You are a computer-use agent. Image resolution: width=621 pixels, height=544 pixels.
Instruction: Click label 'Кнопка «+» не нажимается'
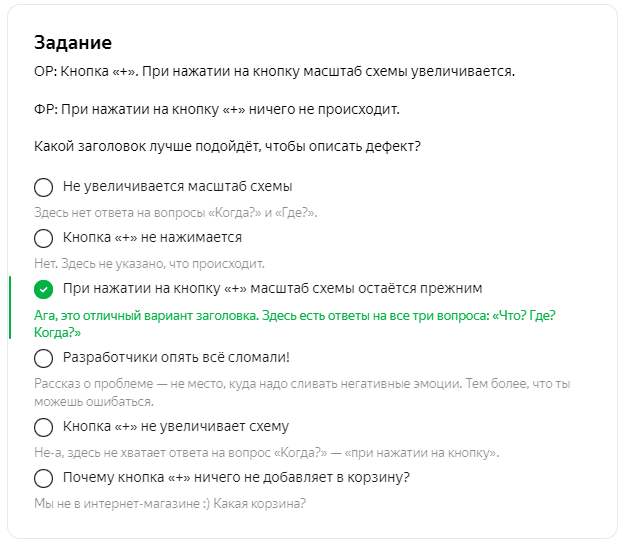(152, 238)
